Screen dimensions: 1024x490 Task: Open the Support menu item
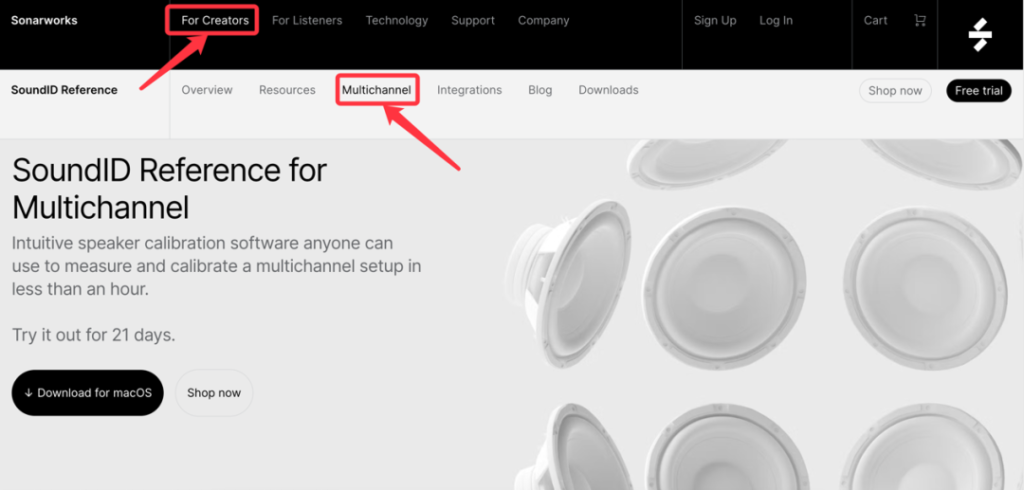[x=473, y=21]
